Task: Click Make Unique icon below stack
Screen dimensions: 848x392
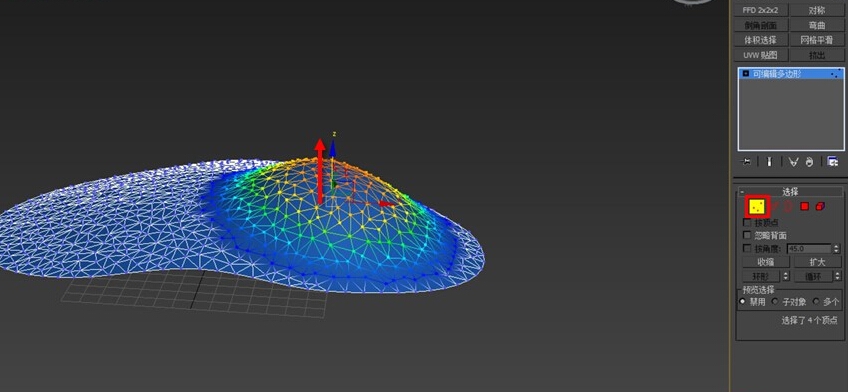Action: tap(793, 161)
